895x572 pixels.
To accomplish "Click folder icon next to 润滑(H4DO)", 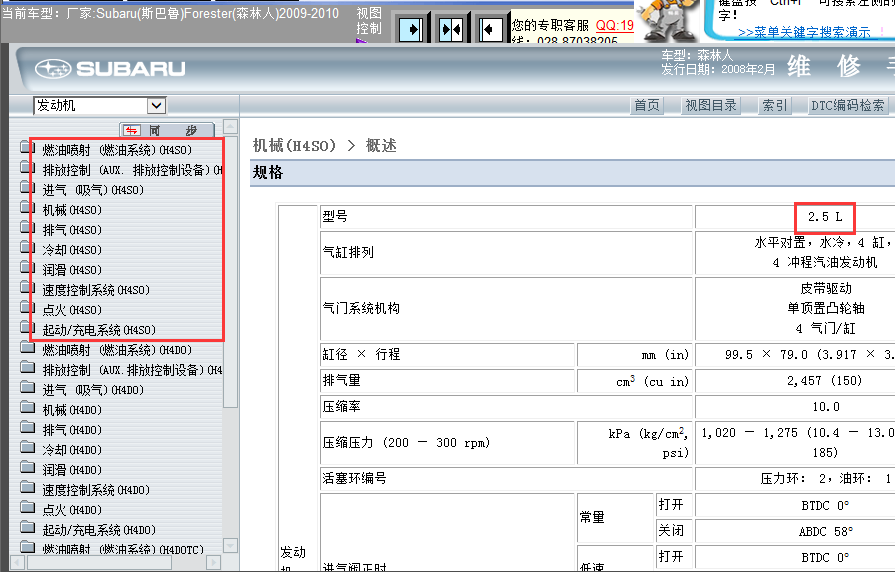I will coord(27,468).
